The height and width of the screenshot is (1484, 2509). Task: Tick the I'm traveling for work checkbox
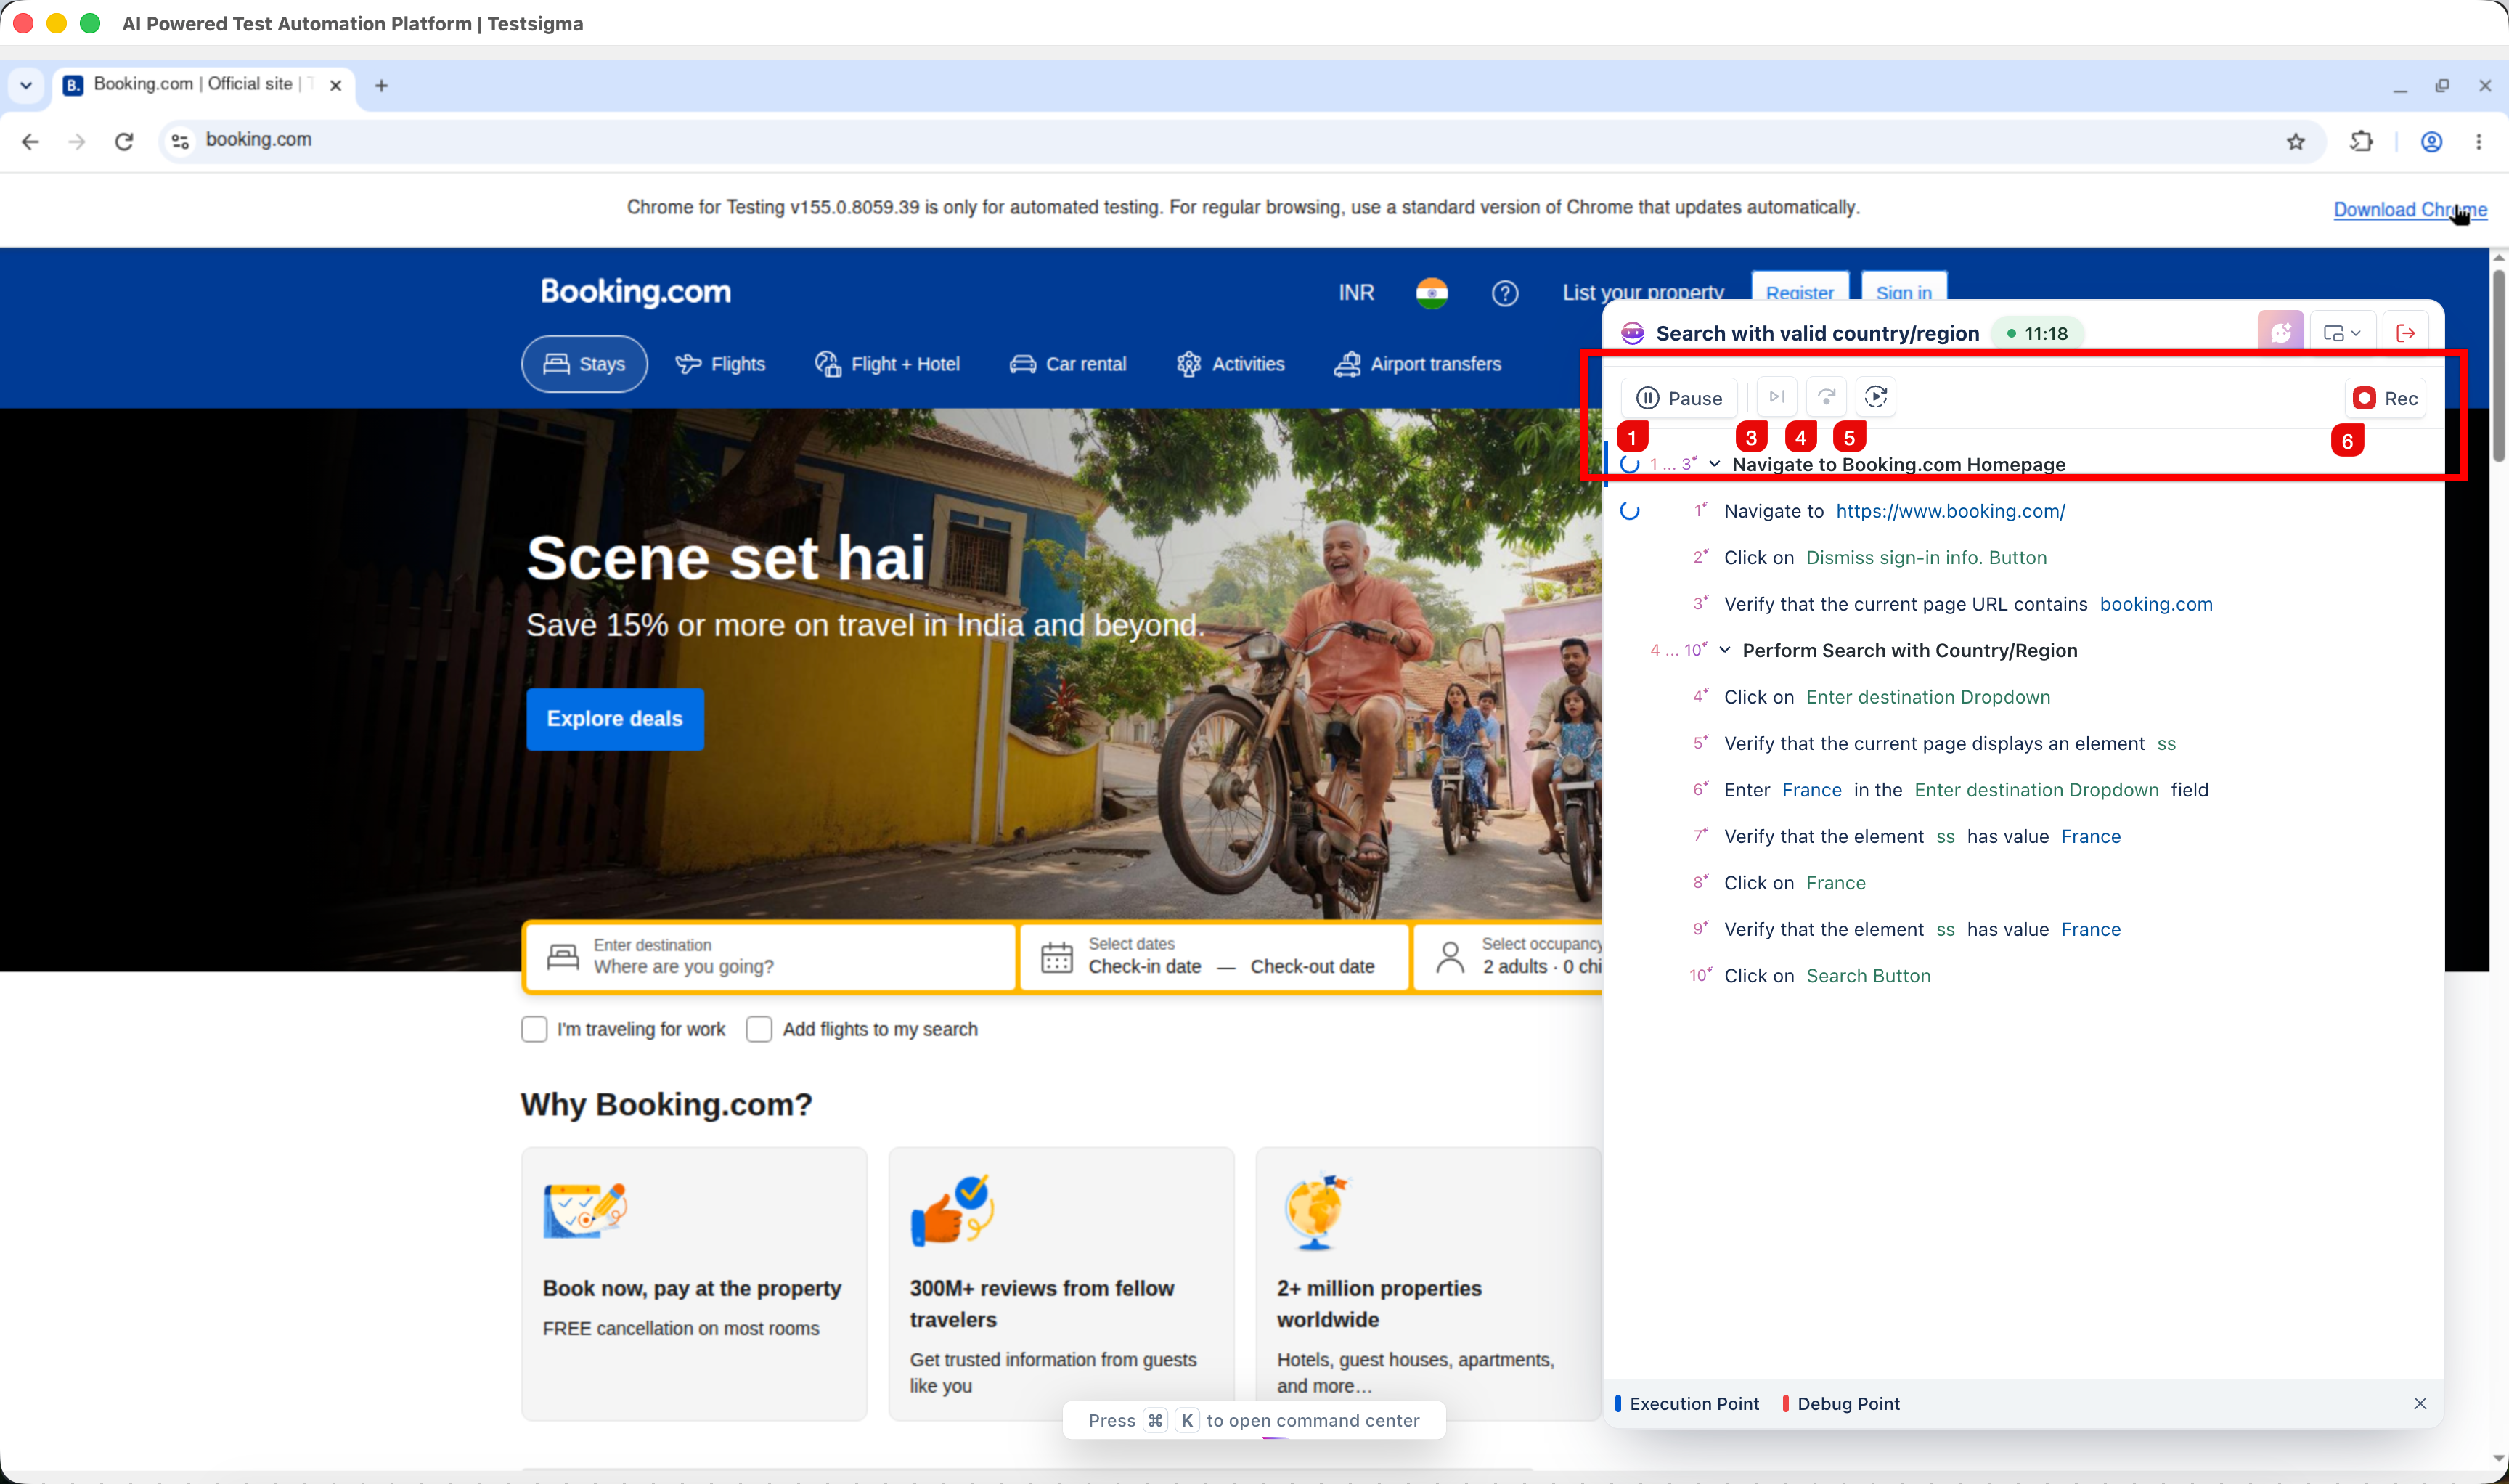pos(534,1029)
